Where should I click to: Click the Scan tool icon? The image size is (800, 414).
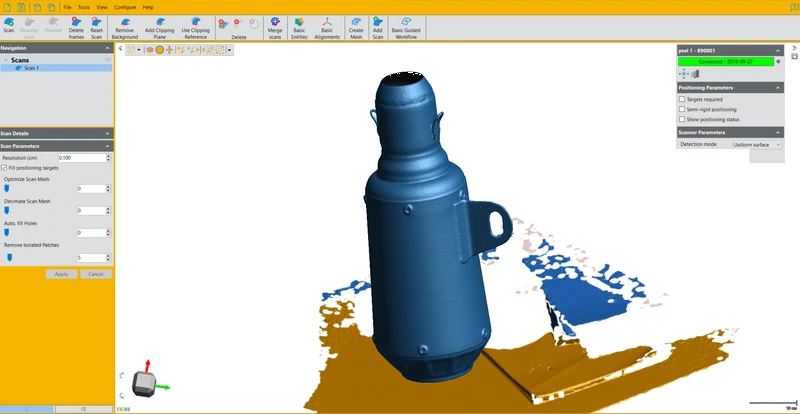pos(9,26)
